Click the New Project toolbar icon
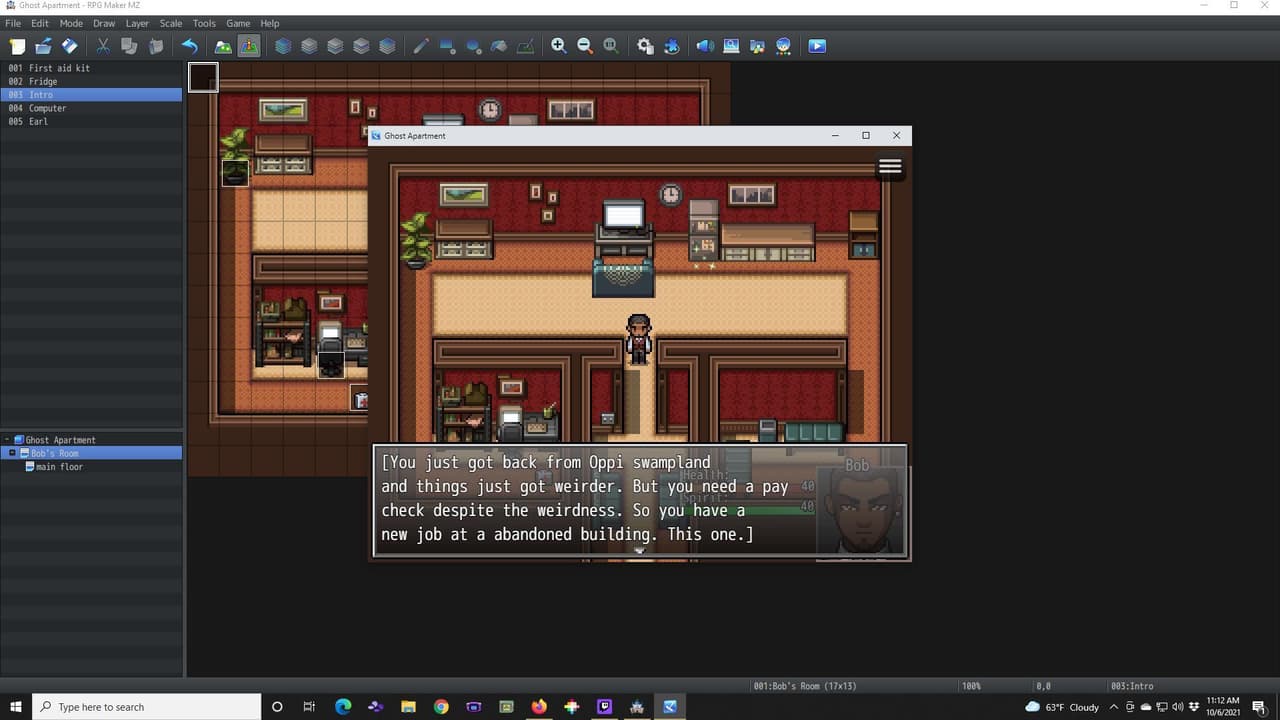Screen dimensions: 1280x720 (x=17, y=46)
